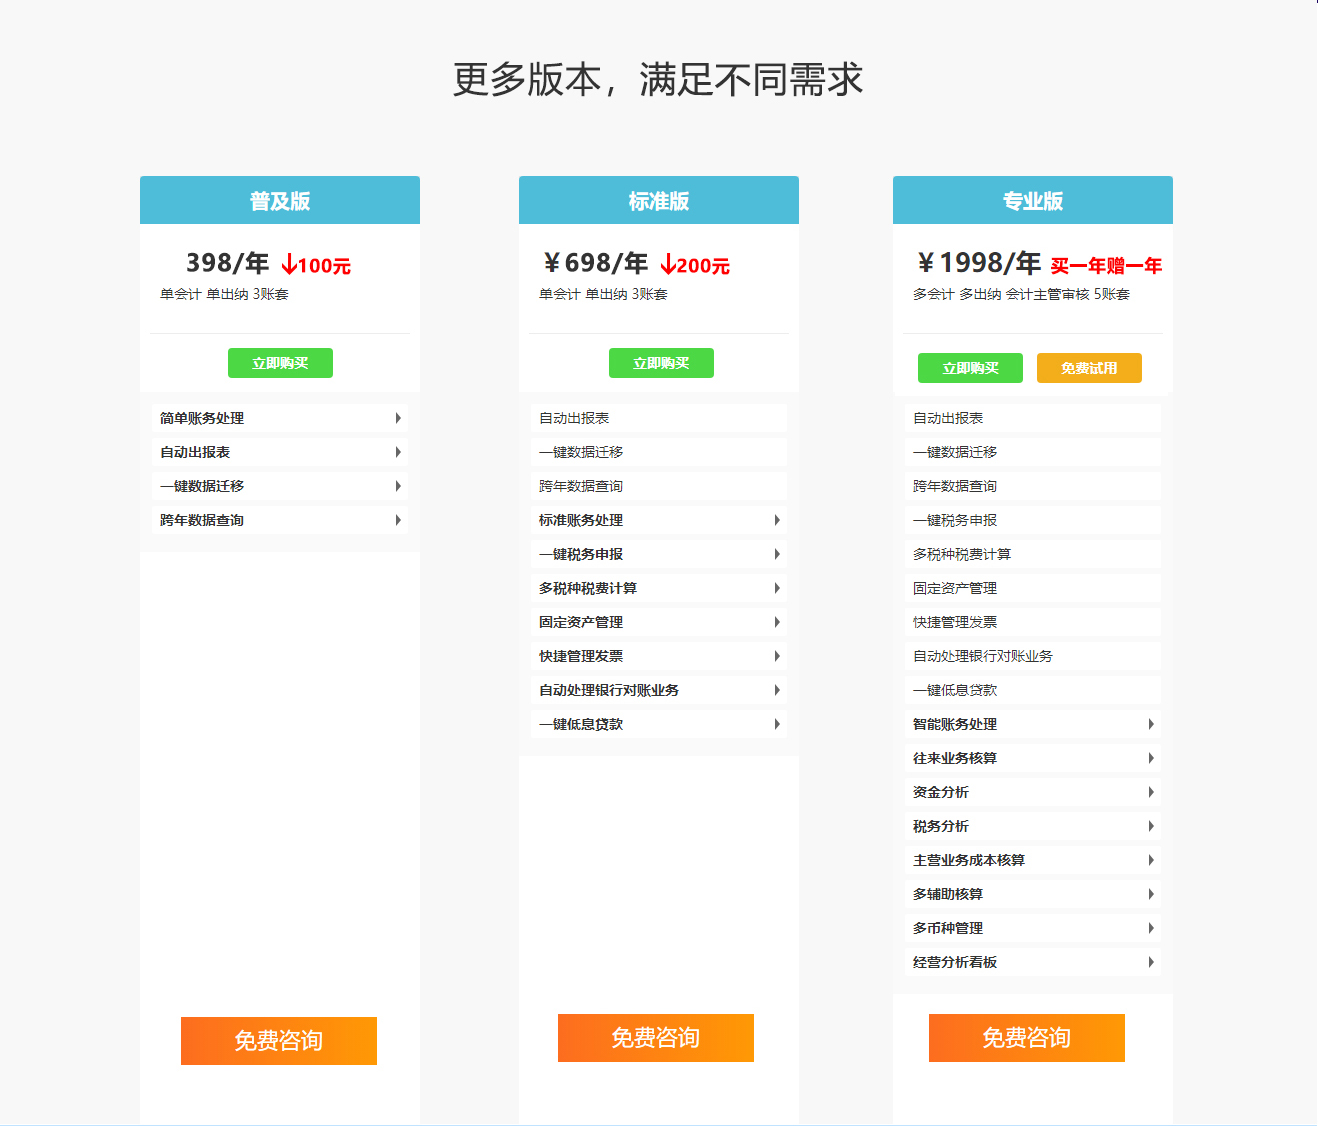1318x1126 pixels.
Task: Click 一键数据迁移 row in 标准版
Action: (659, 452)
